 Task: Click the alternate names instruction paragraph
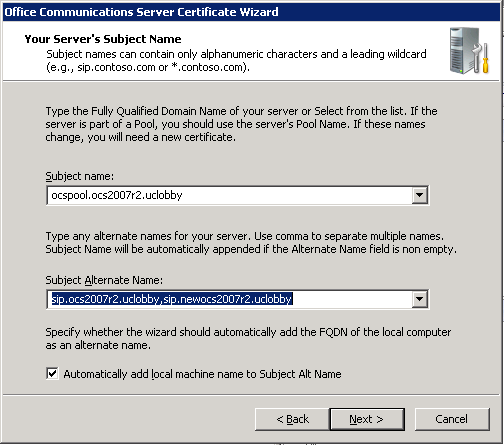[x=251, y=243]
